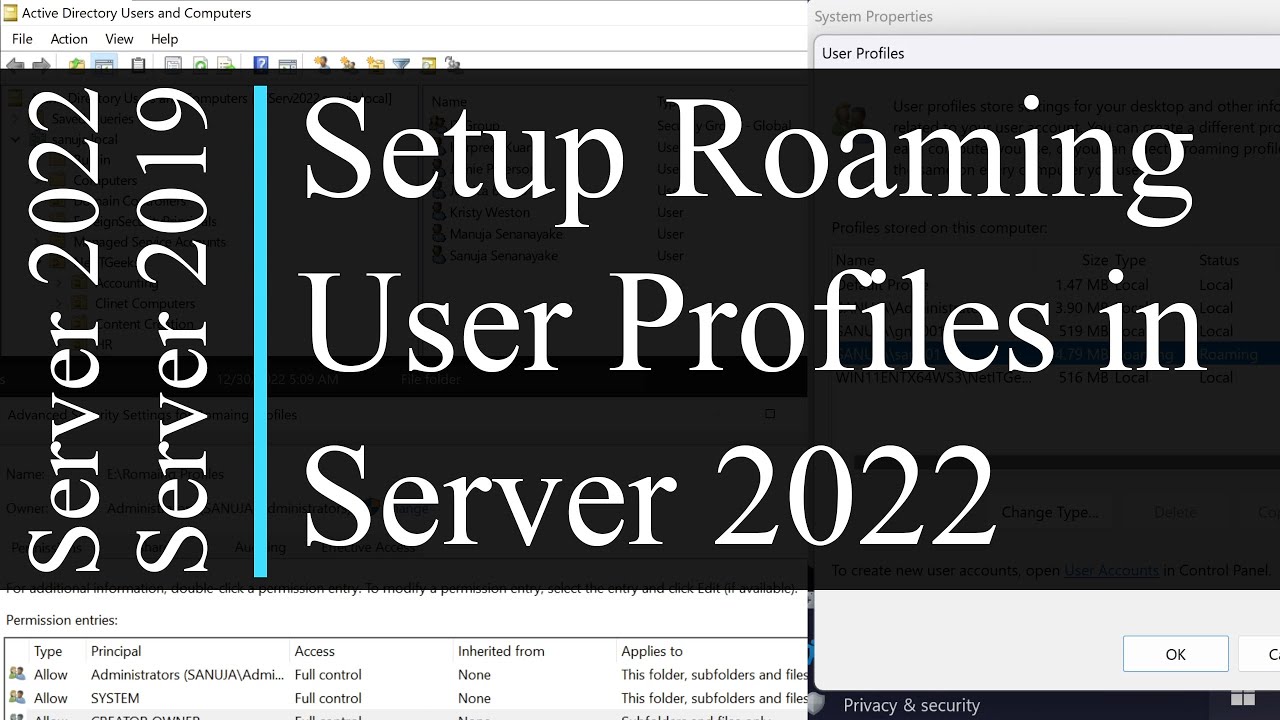Sort permissions by the Type column

point(48,651)
